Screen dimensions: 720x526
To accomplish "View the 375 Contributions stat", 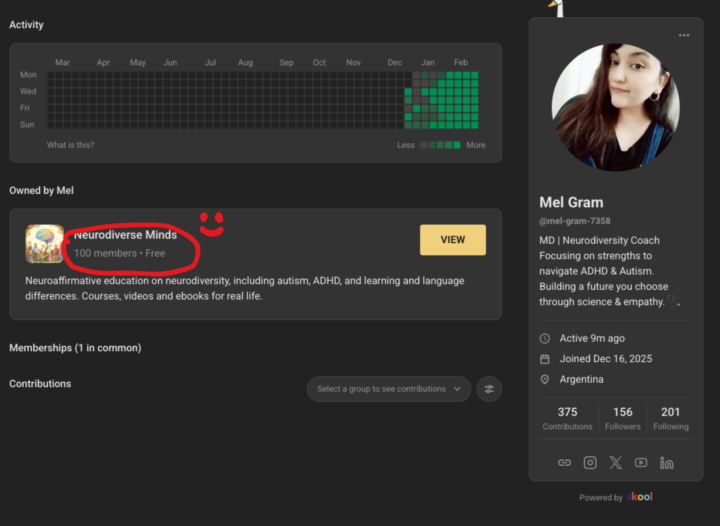I will [x=568, y=418].
